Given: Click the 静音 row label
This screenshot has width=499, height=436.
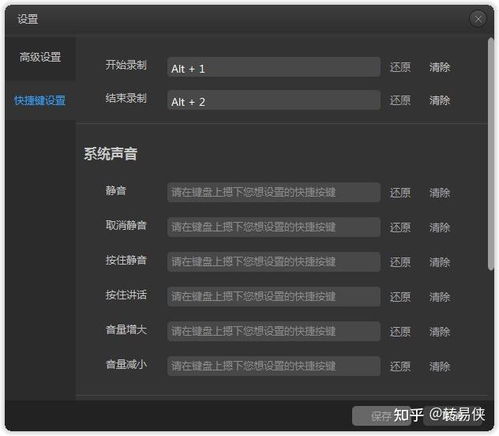Looking at the screenshot, I should click(116, 191).
